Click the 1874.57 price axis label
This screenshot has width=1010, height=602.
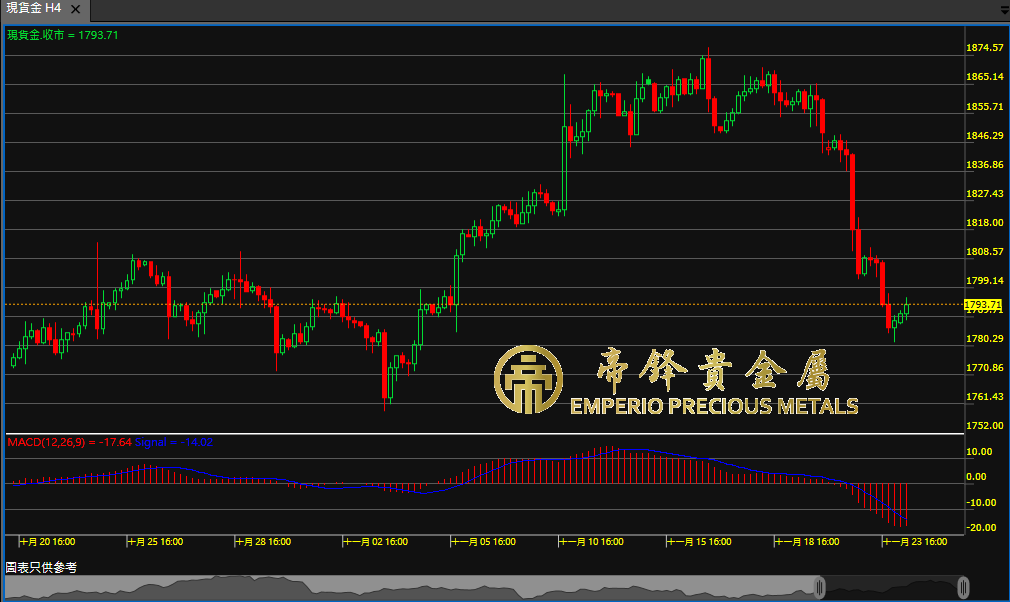click(985, 48)
